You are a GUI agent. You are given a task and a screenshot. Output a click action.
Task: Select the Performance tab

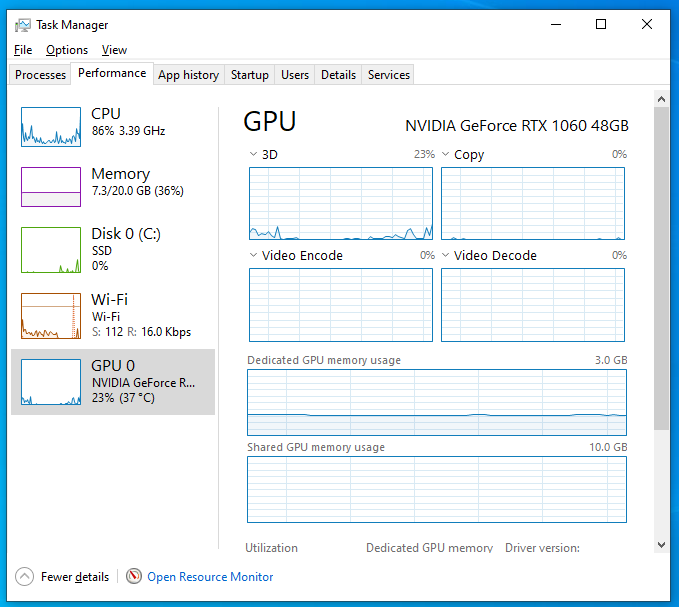click(x=112, y=73)
